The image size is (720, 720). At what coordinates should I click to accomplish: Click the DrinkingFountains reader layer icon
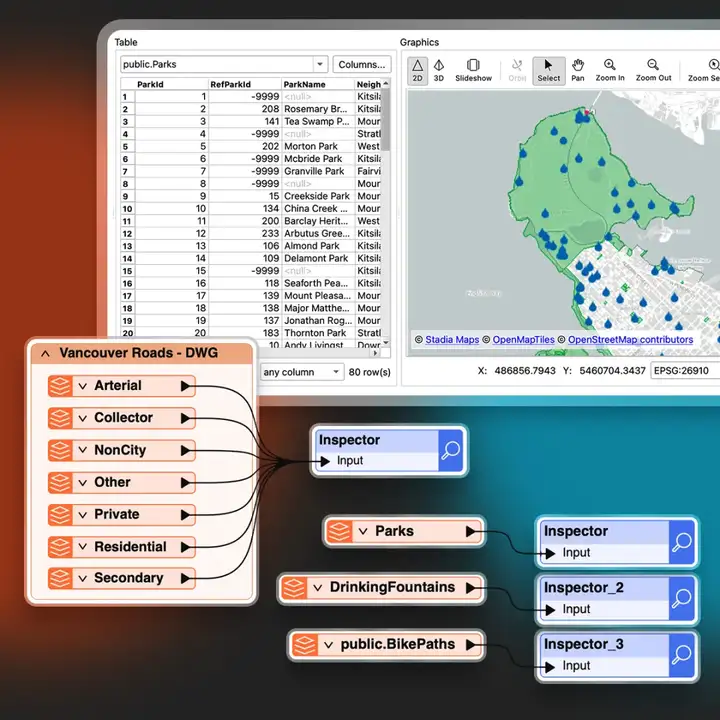click(294, 588)
